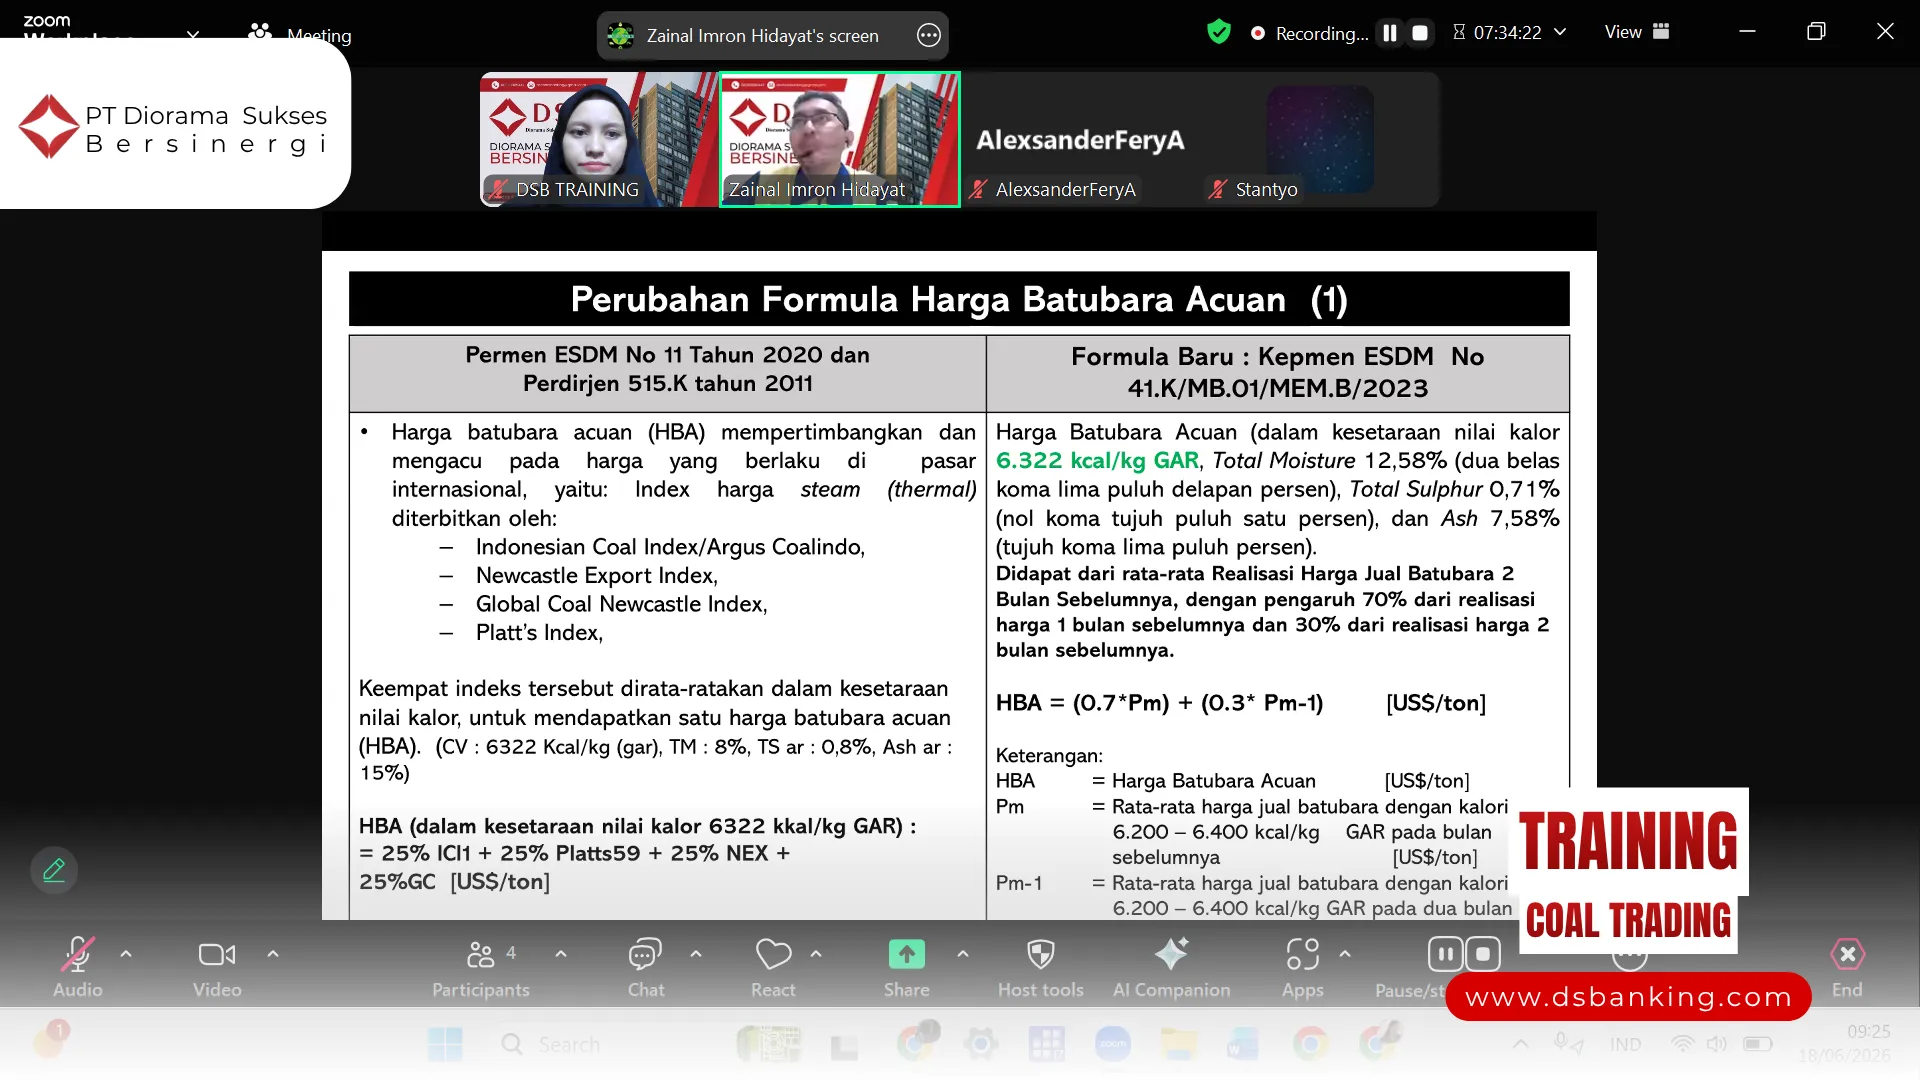
Task: Click the green '6.322 kcal/kg GAR' text
Action: pos(1097,460)
